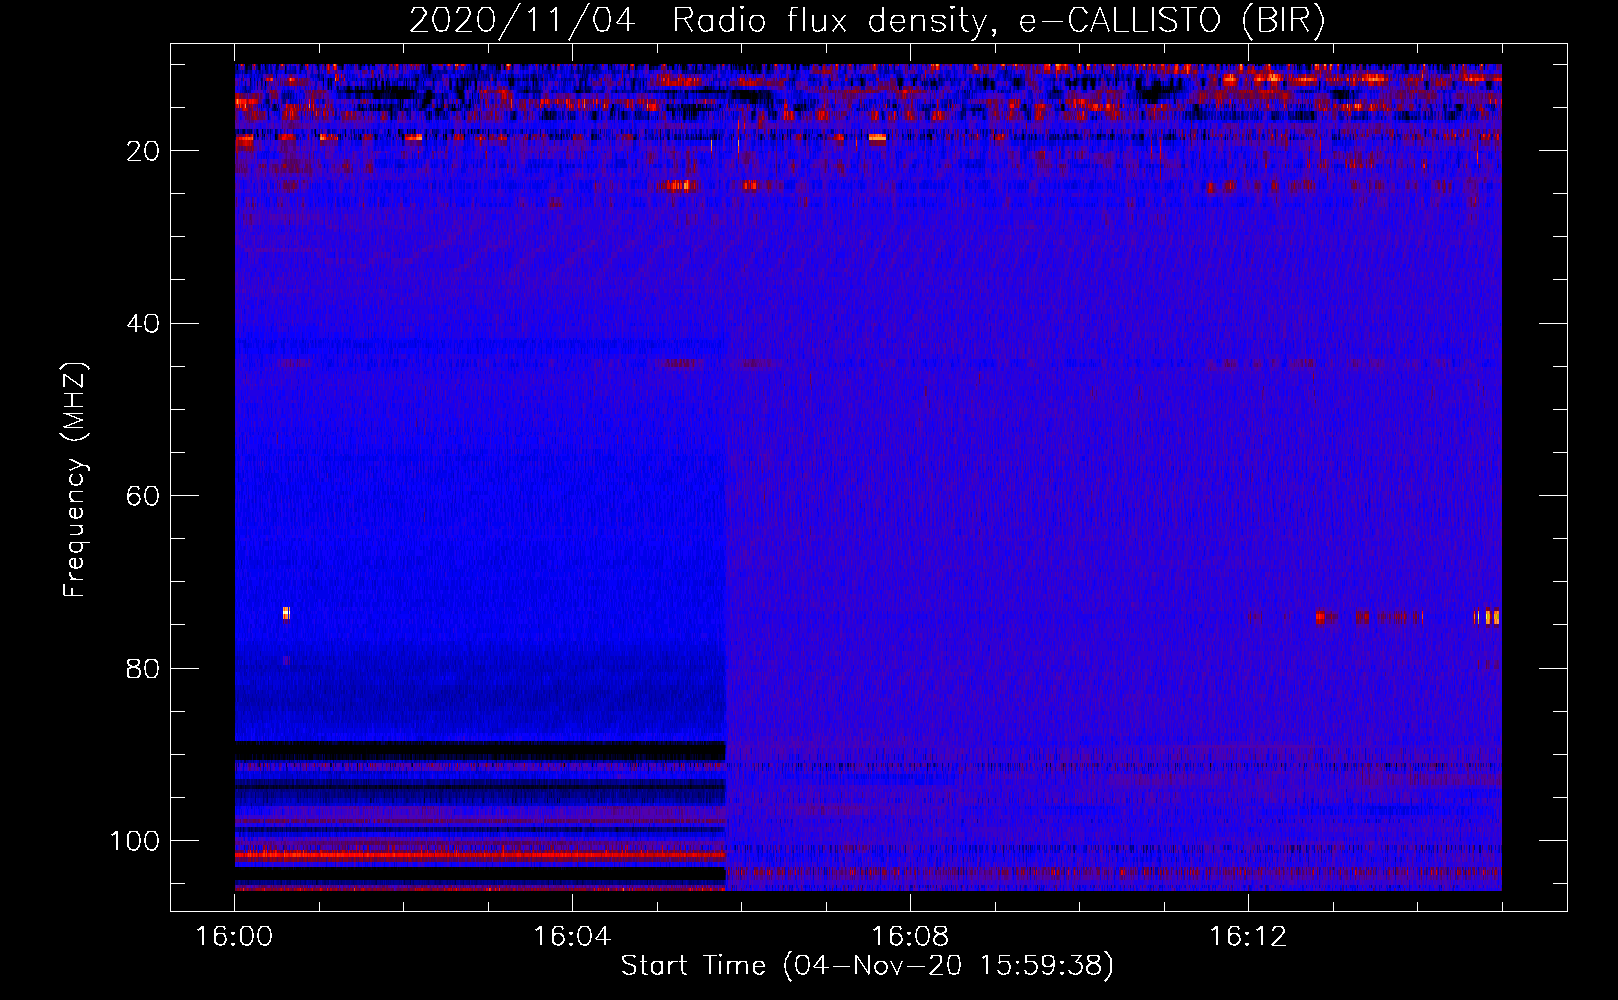Click the '16:12' time tick label
The height and width of the screenshot is (1000, 1618).
(1248, 937)
